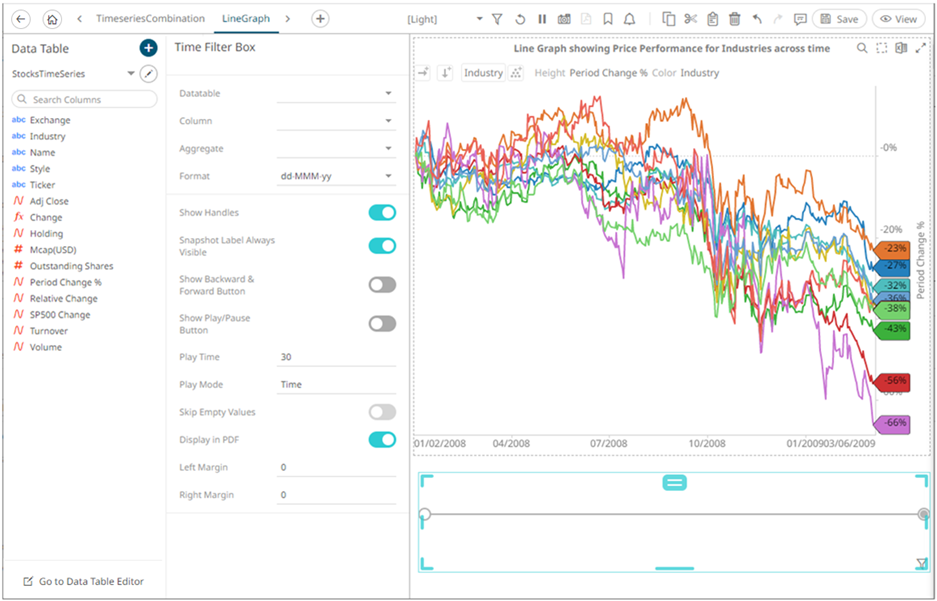
Task: Enable Show Play/Pause Button toggle
Action: (x=382, y=324)
